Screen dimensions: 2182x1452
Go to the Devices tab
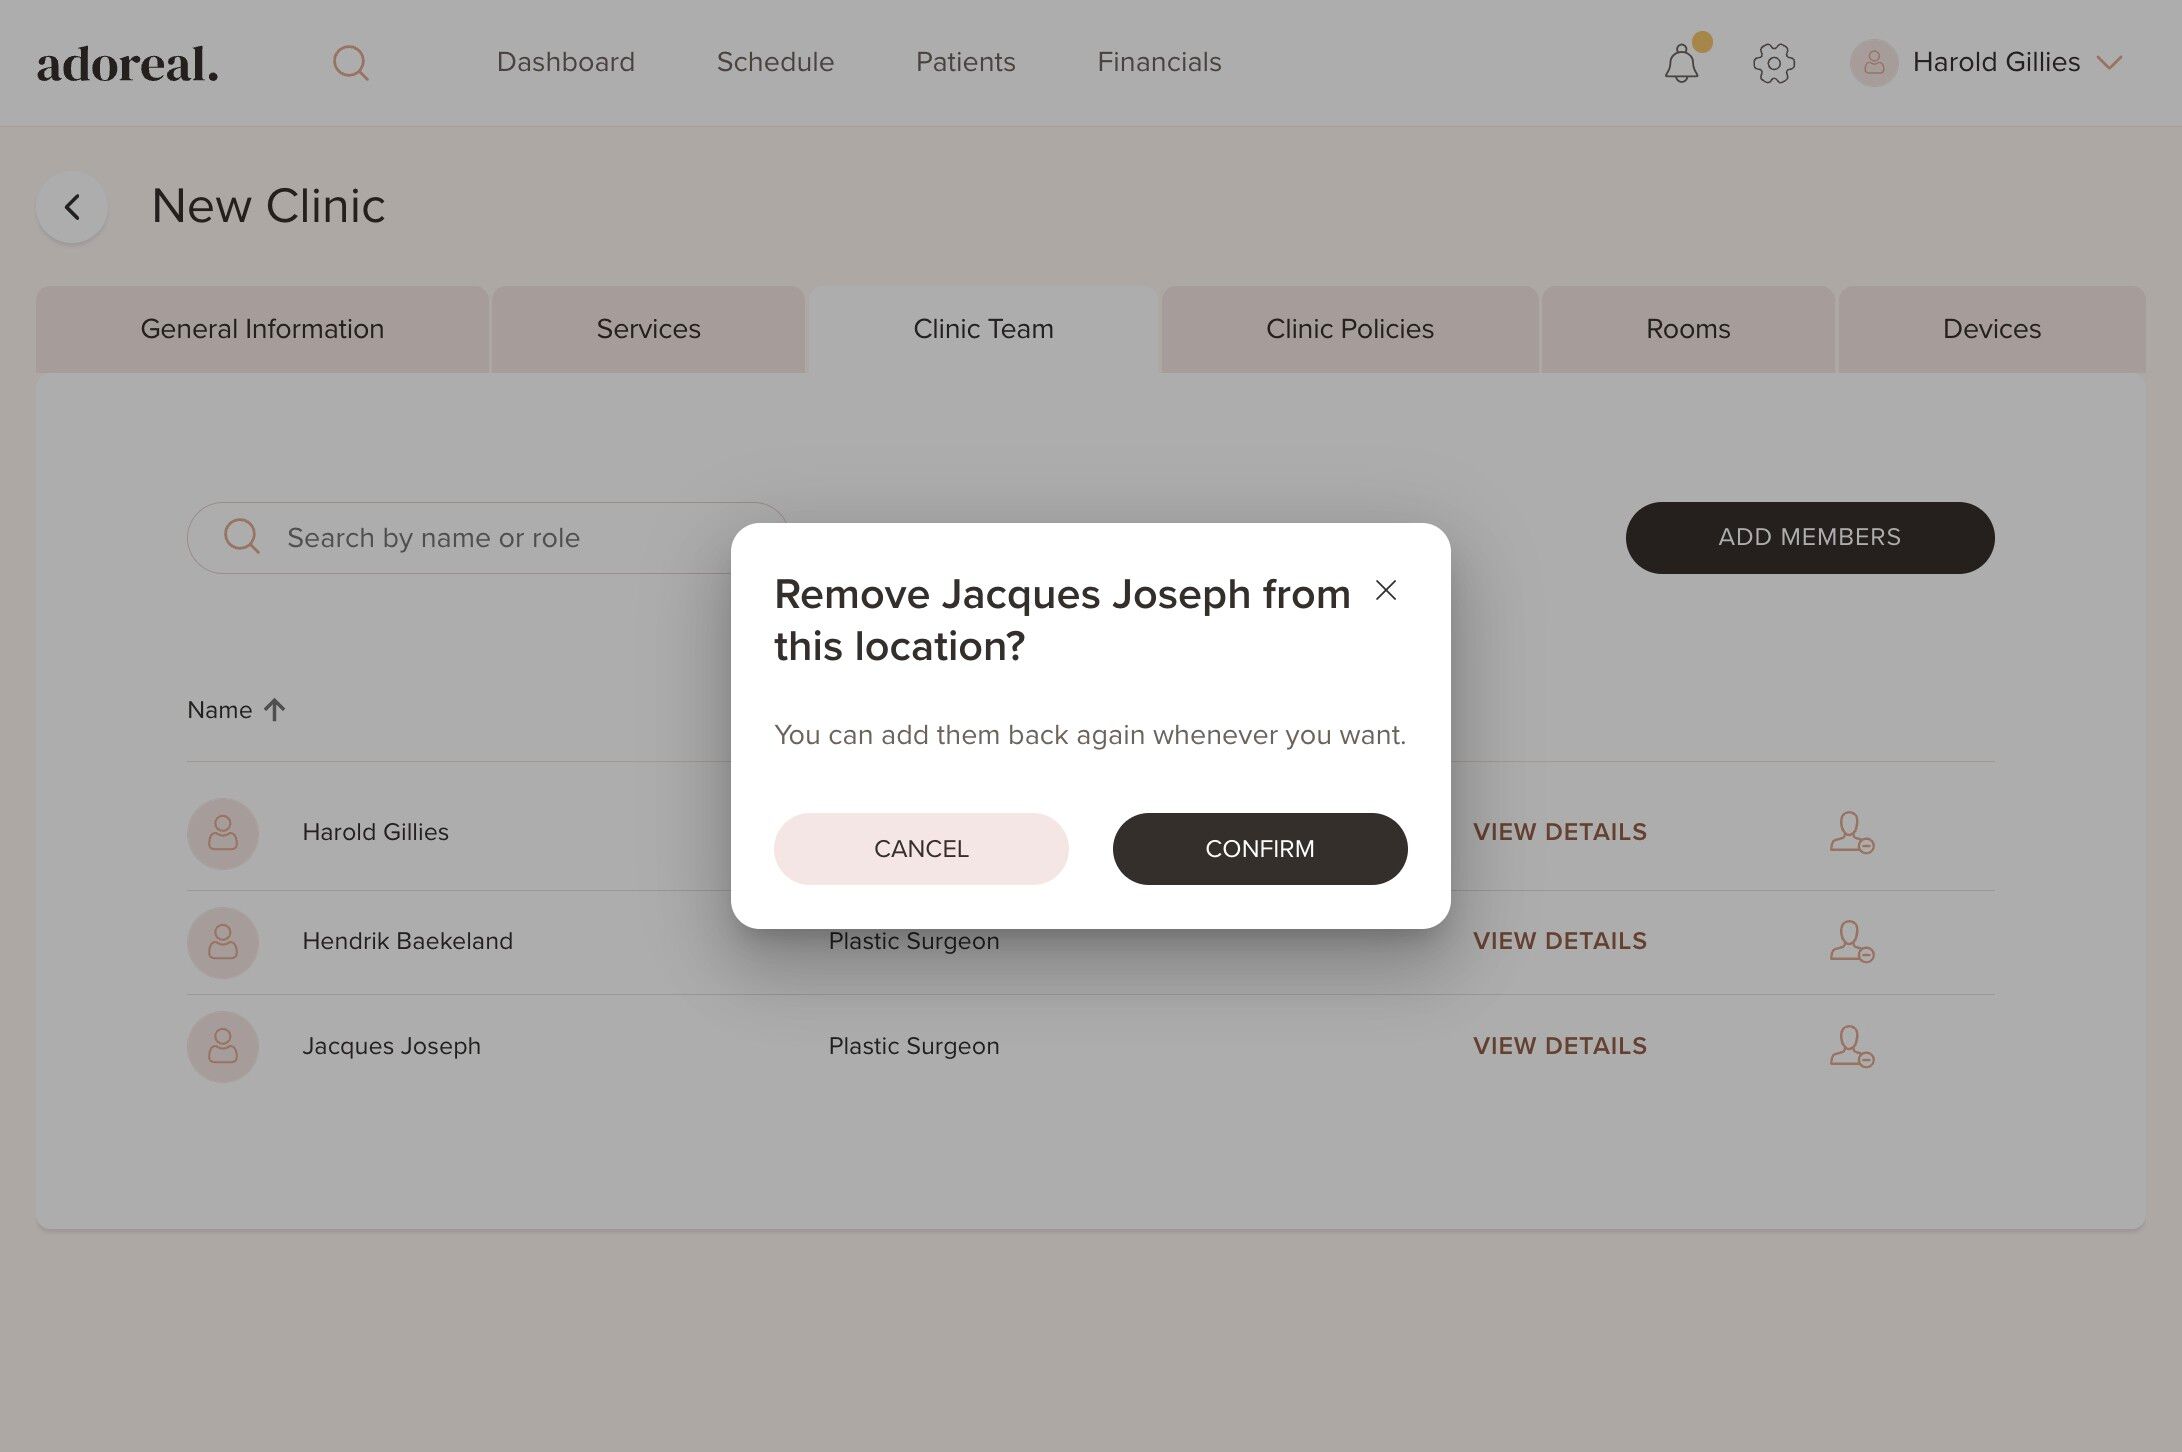click(1991, 329)
